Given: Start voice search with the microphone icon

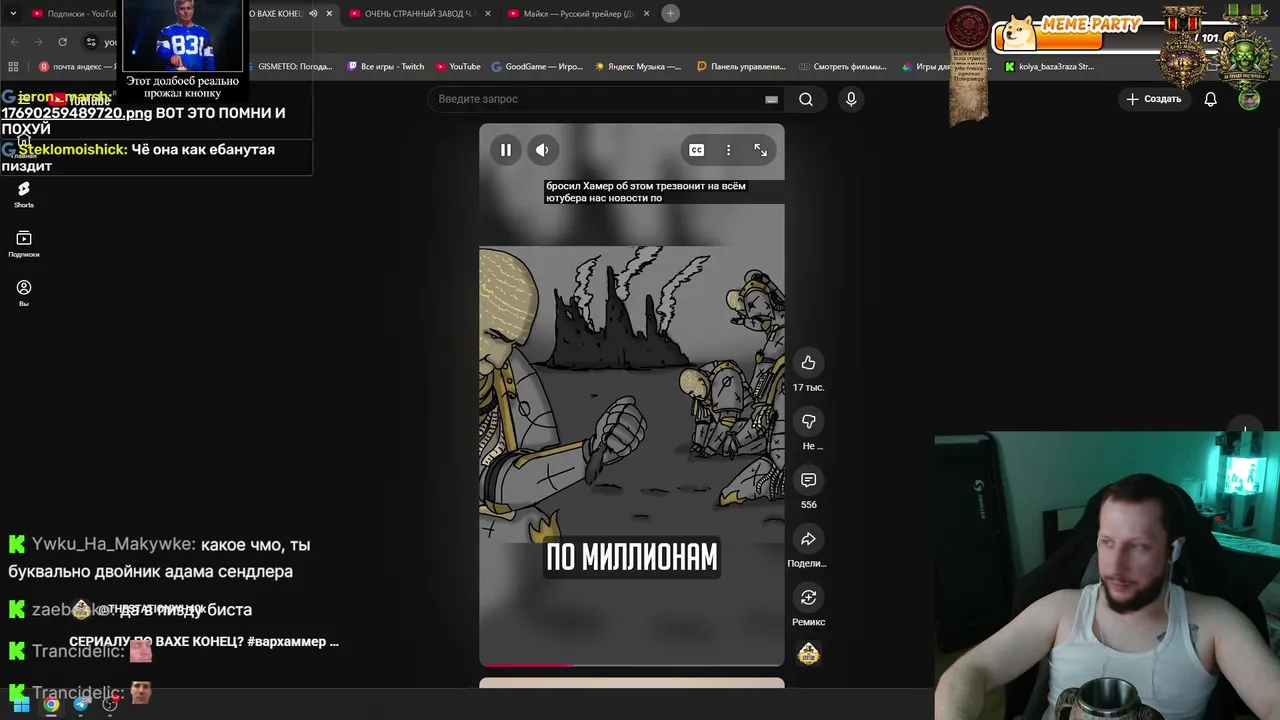Looking at the screenshot, I should point(851,99).
